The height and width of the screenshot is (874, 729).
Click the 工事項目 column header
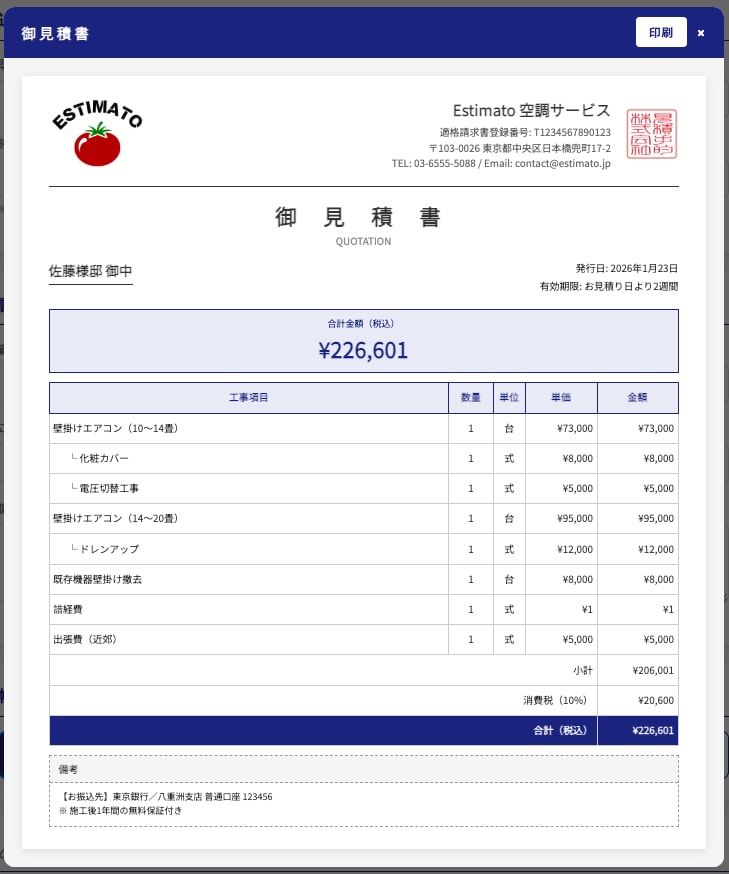249,397
